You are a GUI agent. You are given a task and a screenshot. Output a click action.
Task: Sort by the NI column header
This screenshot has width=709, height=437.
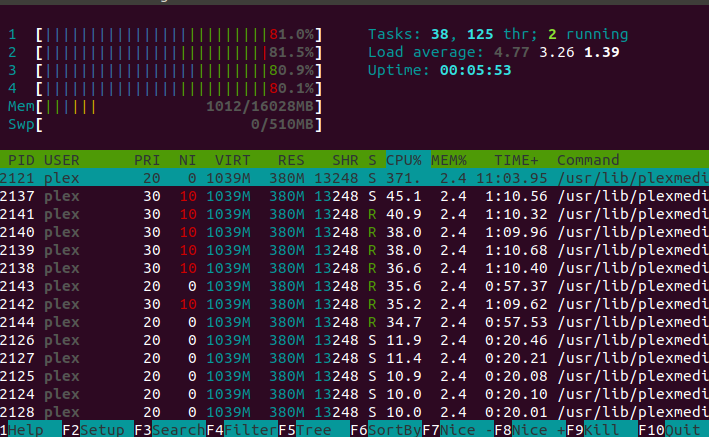point(187,160)
